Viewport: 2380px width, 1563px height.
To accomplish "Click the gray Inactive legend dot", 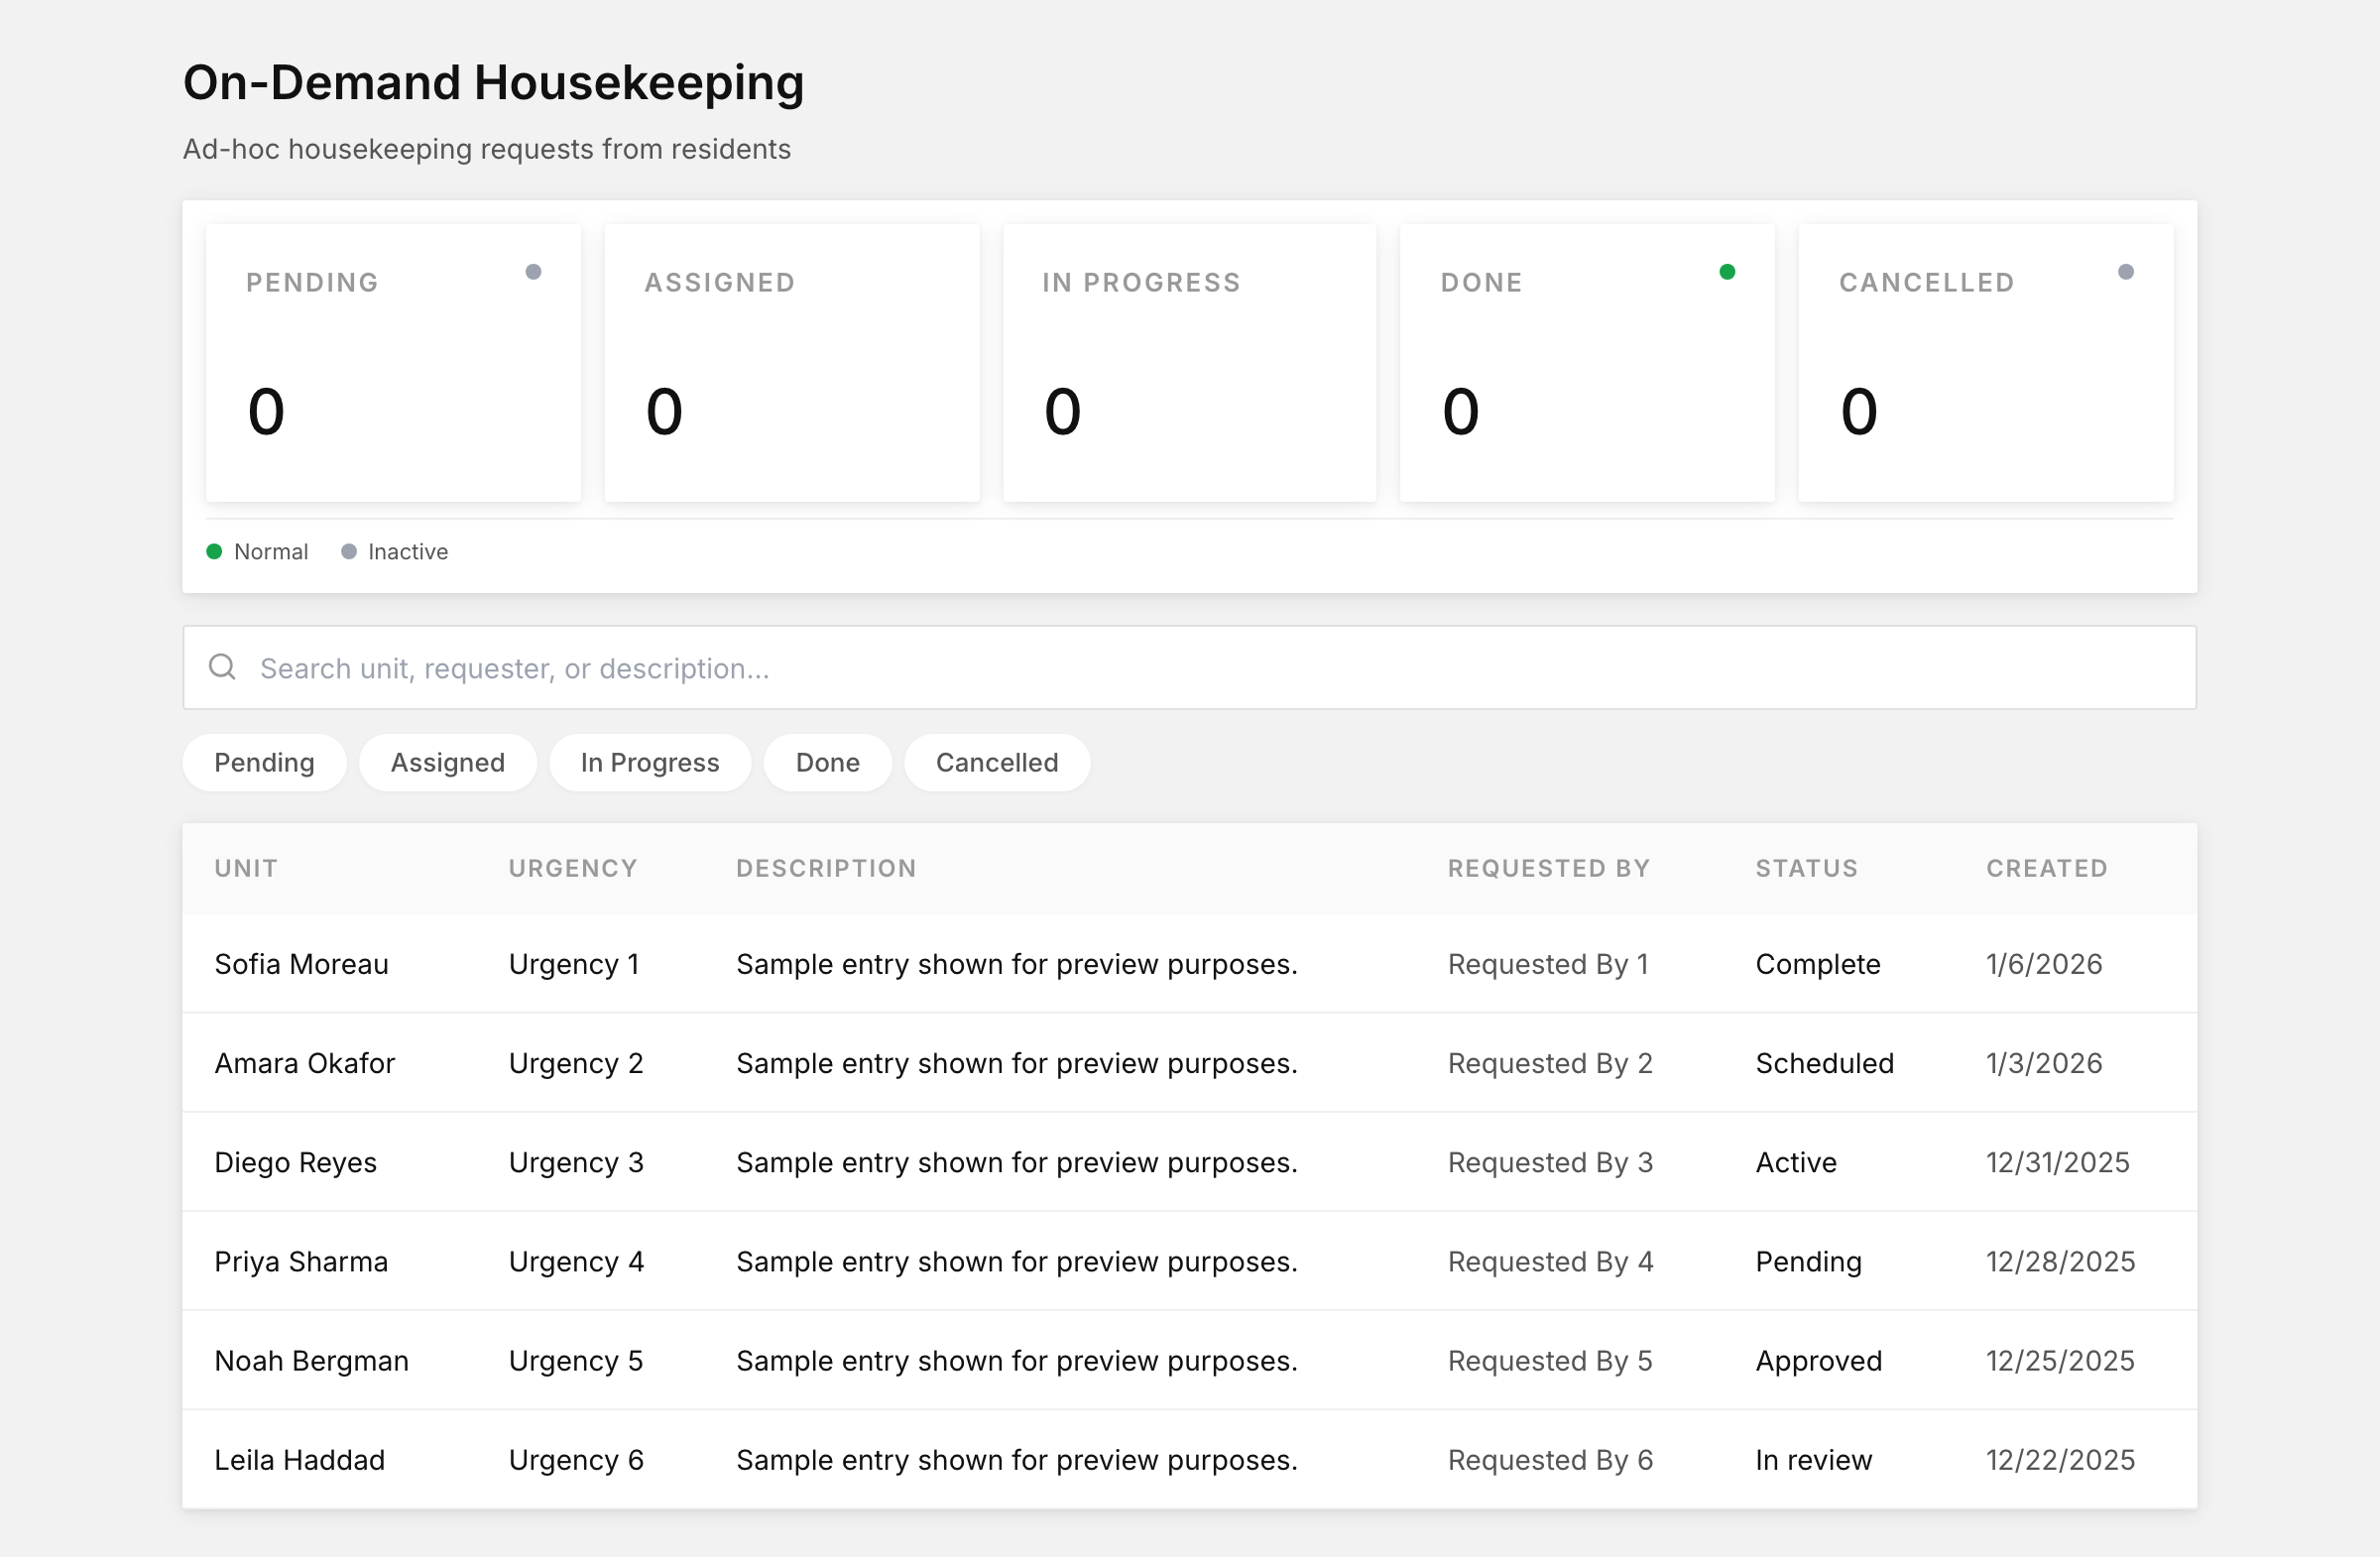I will pyautogui.click(x=349, y=553).
